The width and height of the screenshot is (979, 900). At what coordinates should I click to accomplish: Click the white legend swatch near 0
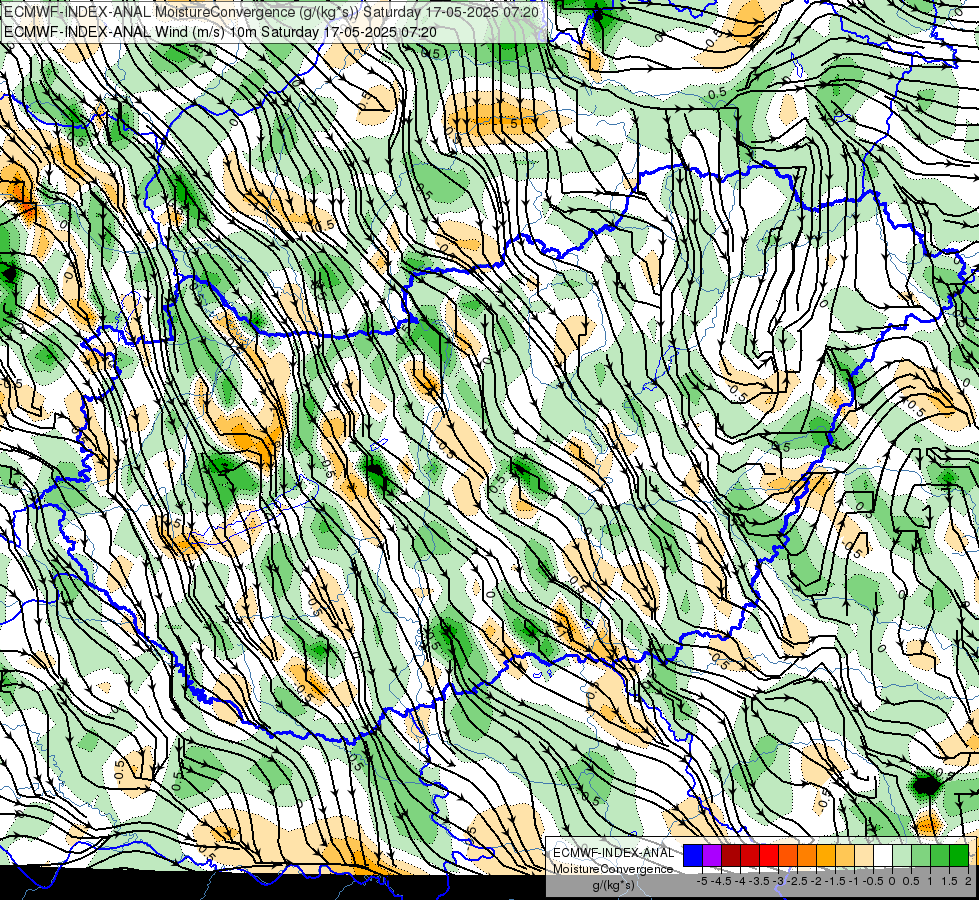pyautogui.click(x=883, y=856)
